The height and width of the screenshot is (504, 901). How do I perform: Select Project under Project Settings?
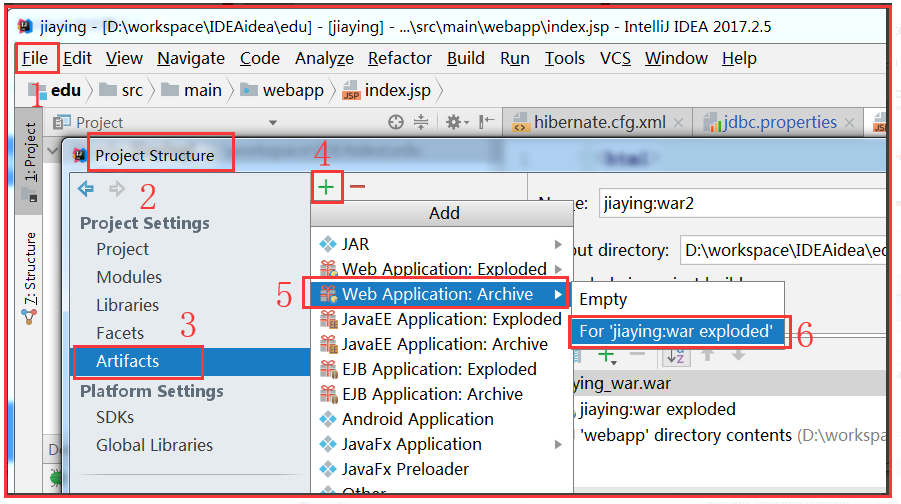coord(122,249)
